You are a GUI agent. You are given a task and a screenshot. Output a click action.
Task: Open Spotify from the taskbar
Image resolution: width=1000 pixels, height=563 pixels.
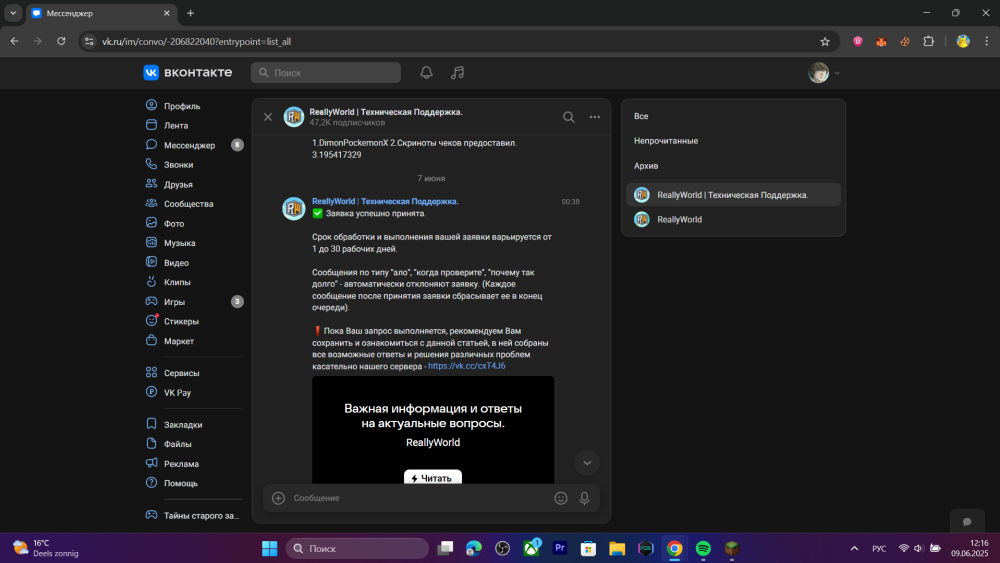[703, 548]
